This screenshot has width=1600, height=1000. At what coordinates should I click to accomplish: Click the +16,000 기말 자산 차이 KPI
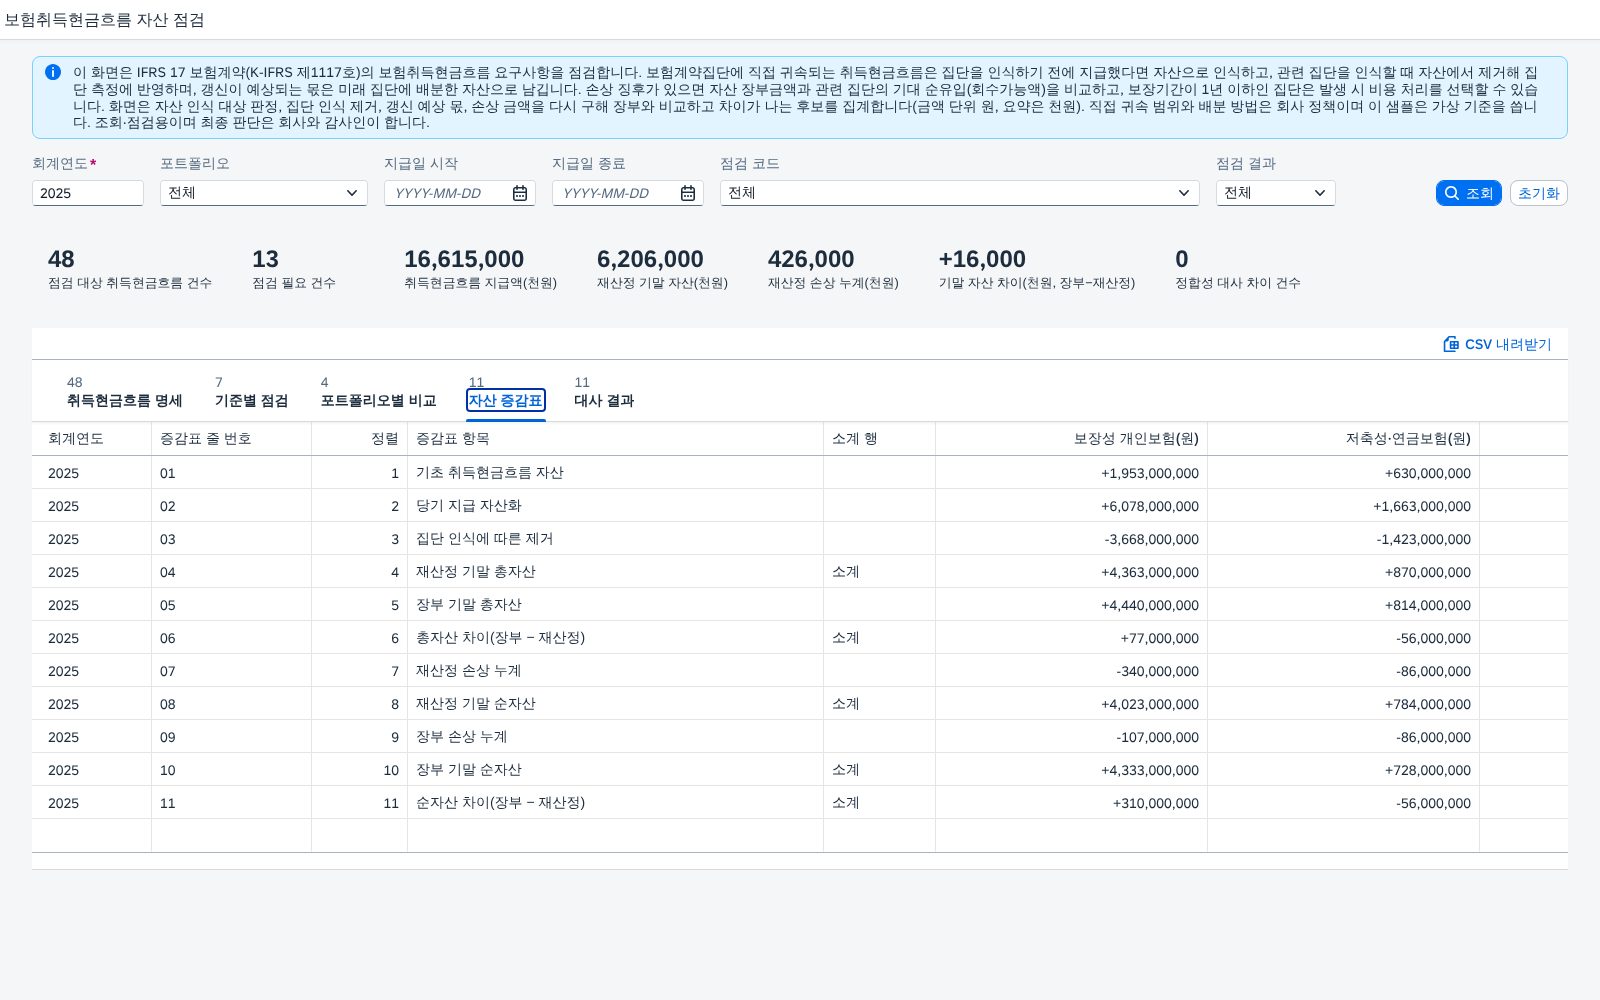coord(1037,269)
